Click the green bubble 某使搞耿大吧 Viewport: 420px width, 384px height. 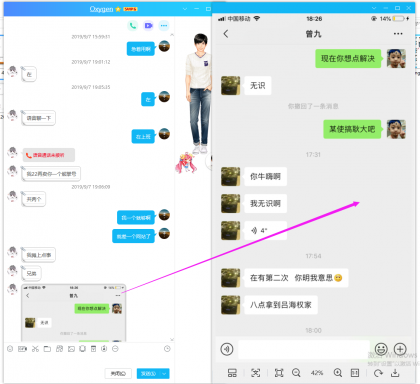click(x=352, y=129)
